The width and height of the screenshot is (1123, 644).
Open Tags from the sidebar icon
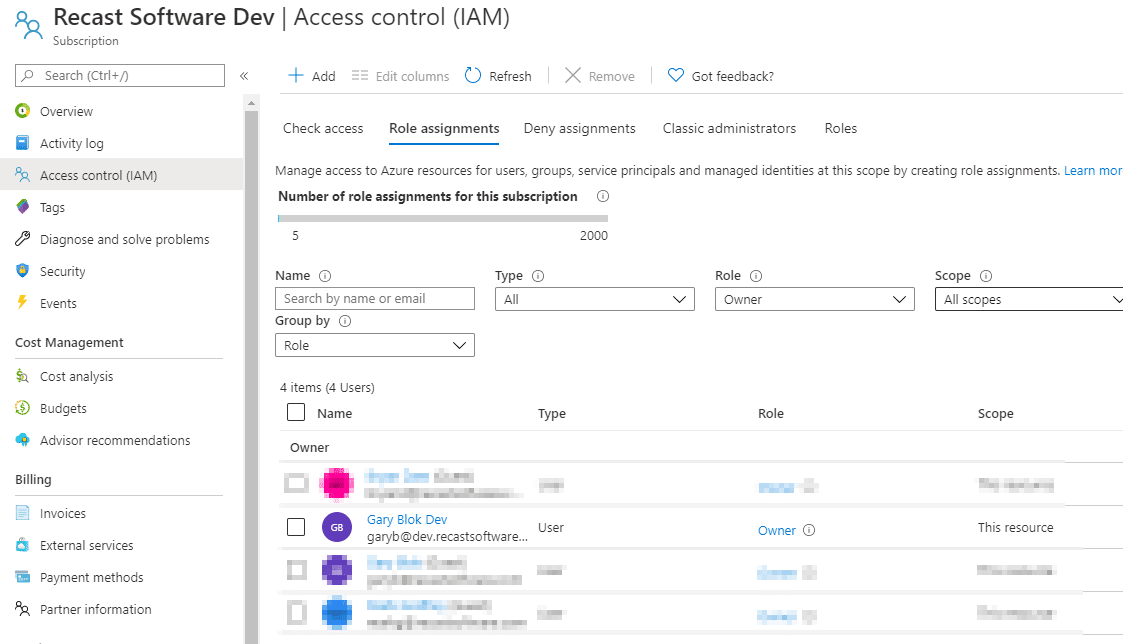(x=23, y=207)
